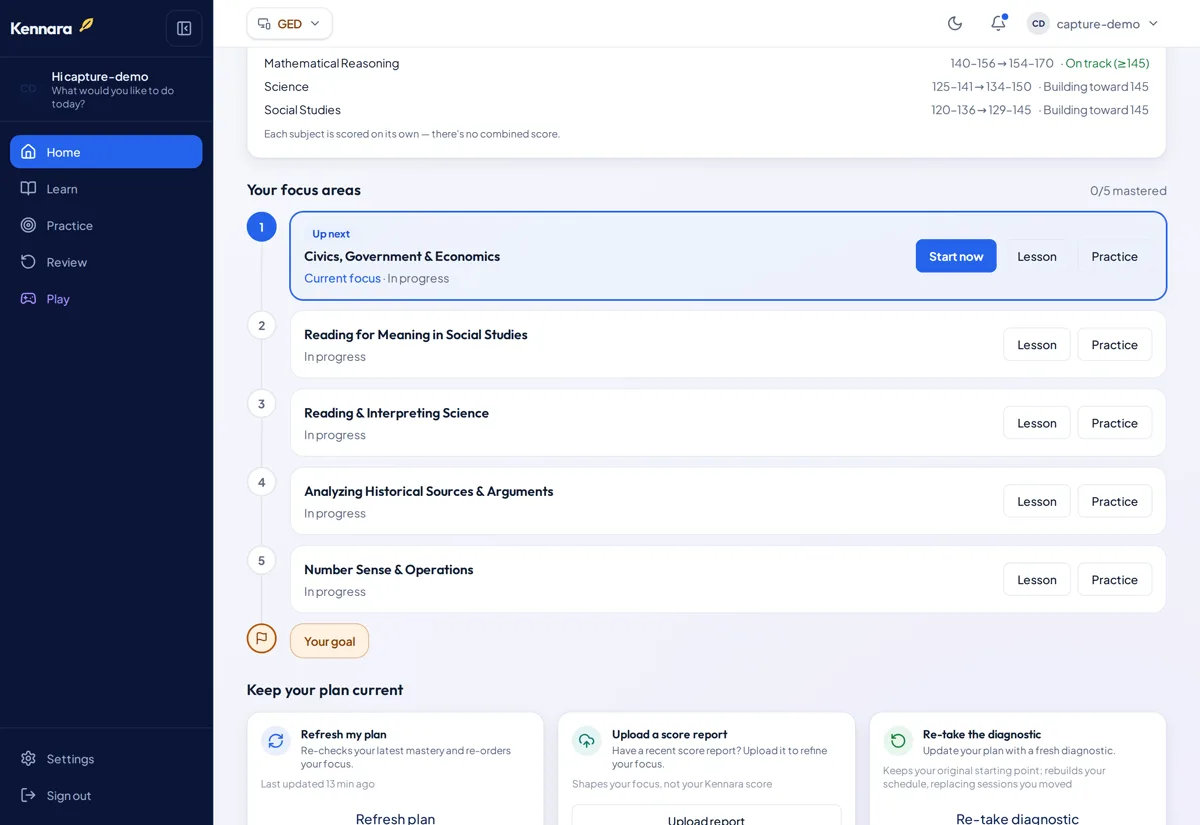Click the Science score row label
Viewport: 1200px width, 825px height.
coord(286,87)
